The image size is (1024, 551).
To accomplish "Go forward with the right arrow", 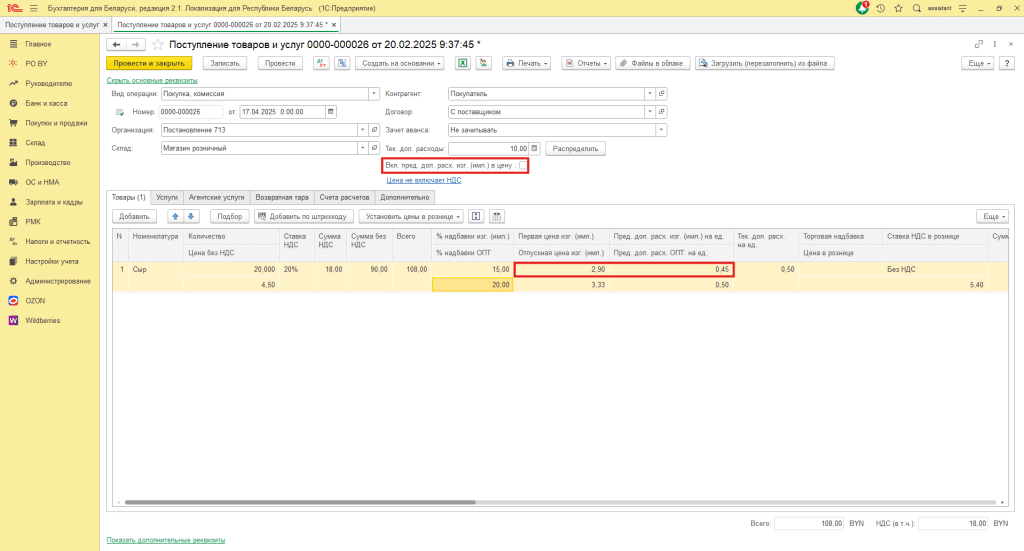I will click(x=135, y=44).
